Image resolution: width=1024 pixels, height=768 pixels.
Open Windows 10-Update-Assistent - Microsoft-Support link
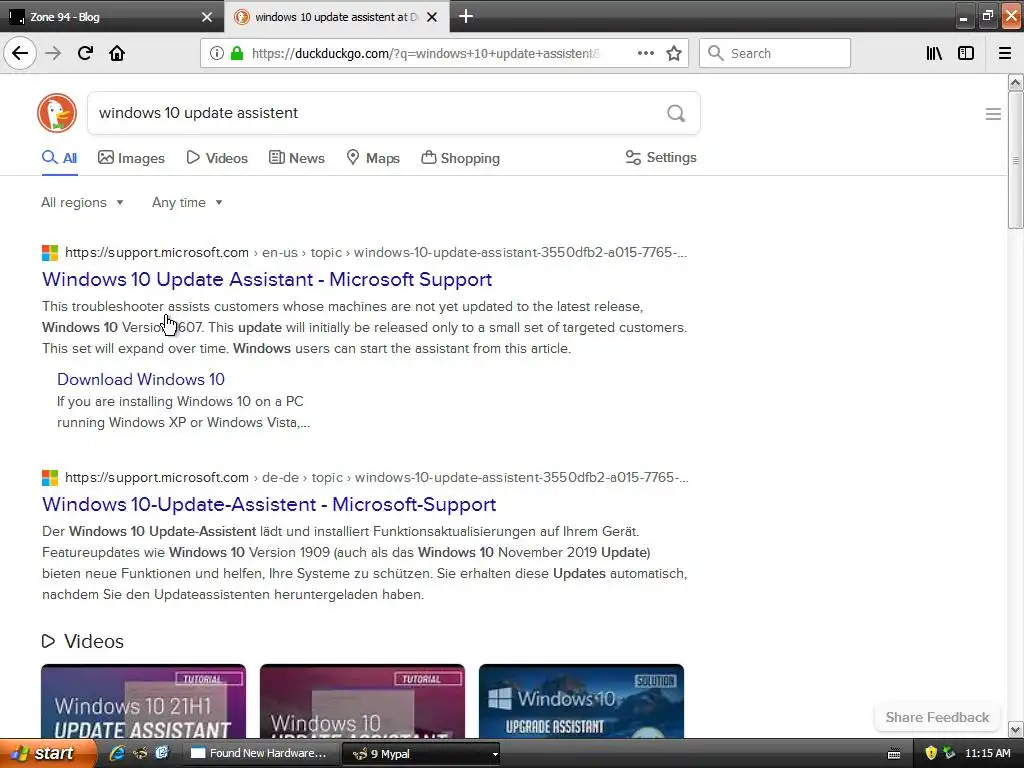269,504
